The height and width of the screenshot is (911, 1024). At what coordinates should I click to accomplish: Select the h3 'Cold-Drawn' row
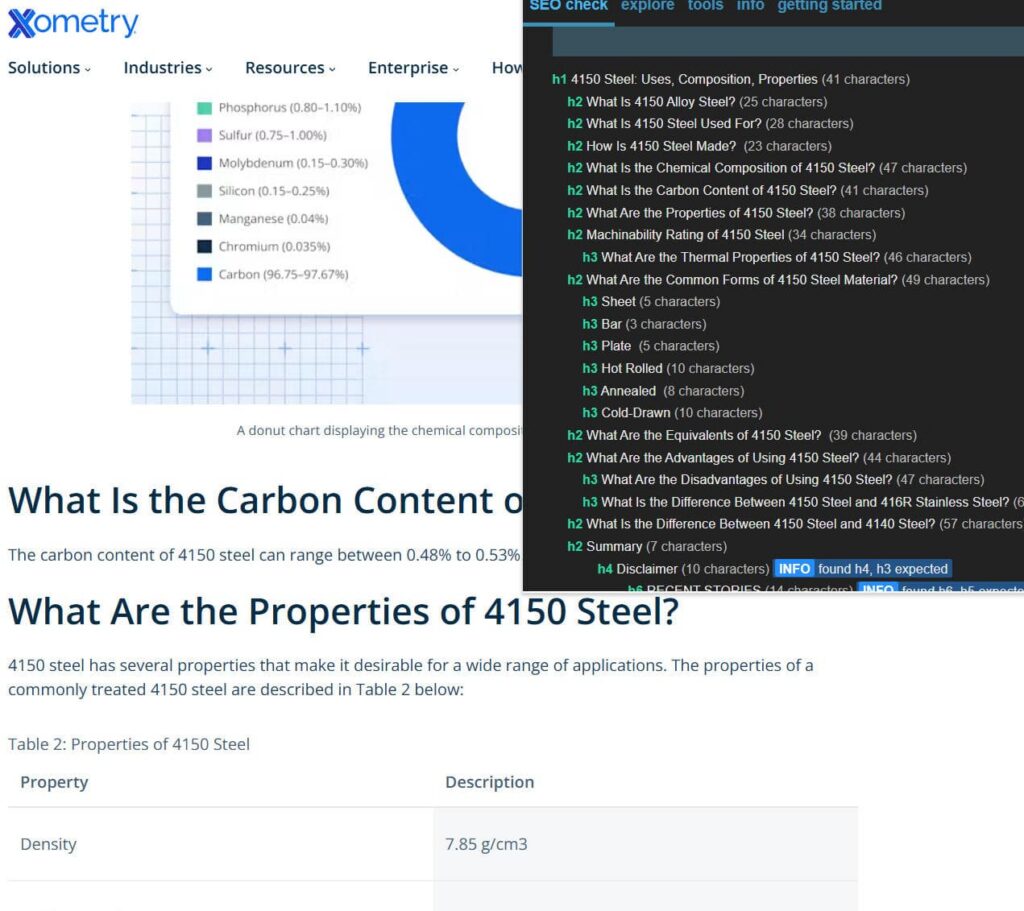[671, 413]
